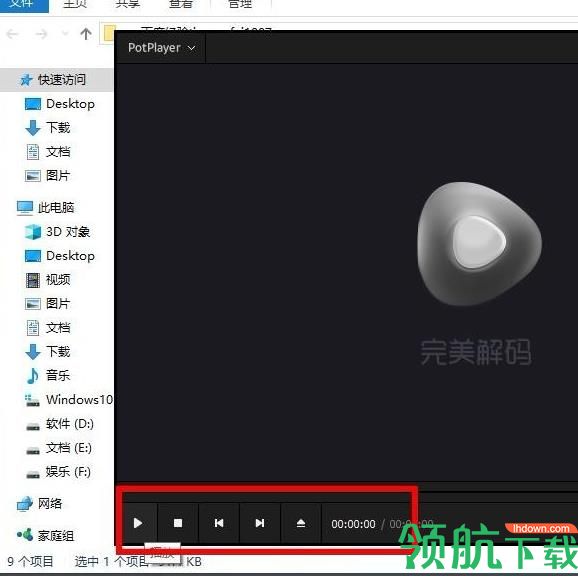
Task: Open the PotPlayer main menu dropdown
Action: (161, 48)
